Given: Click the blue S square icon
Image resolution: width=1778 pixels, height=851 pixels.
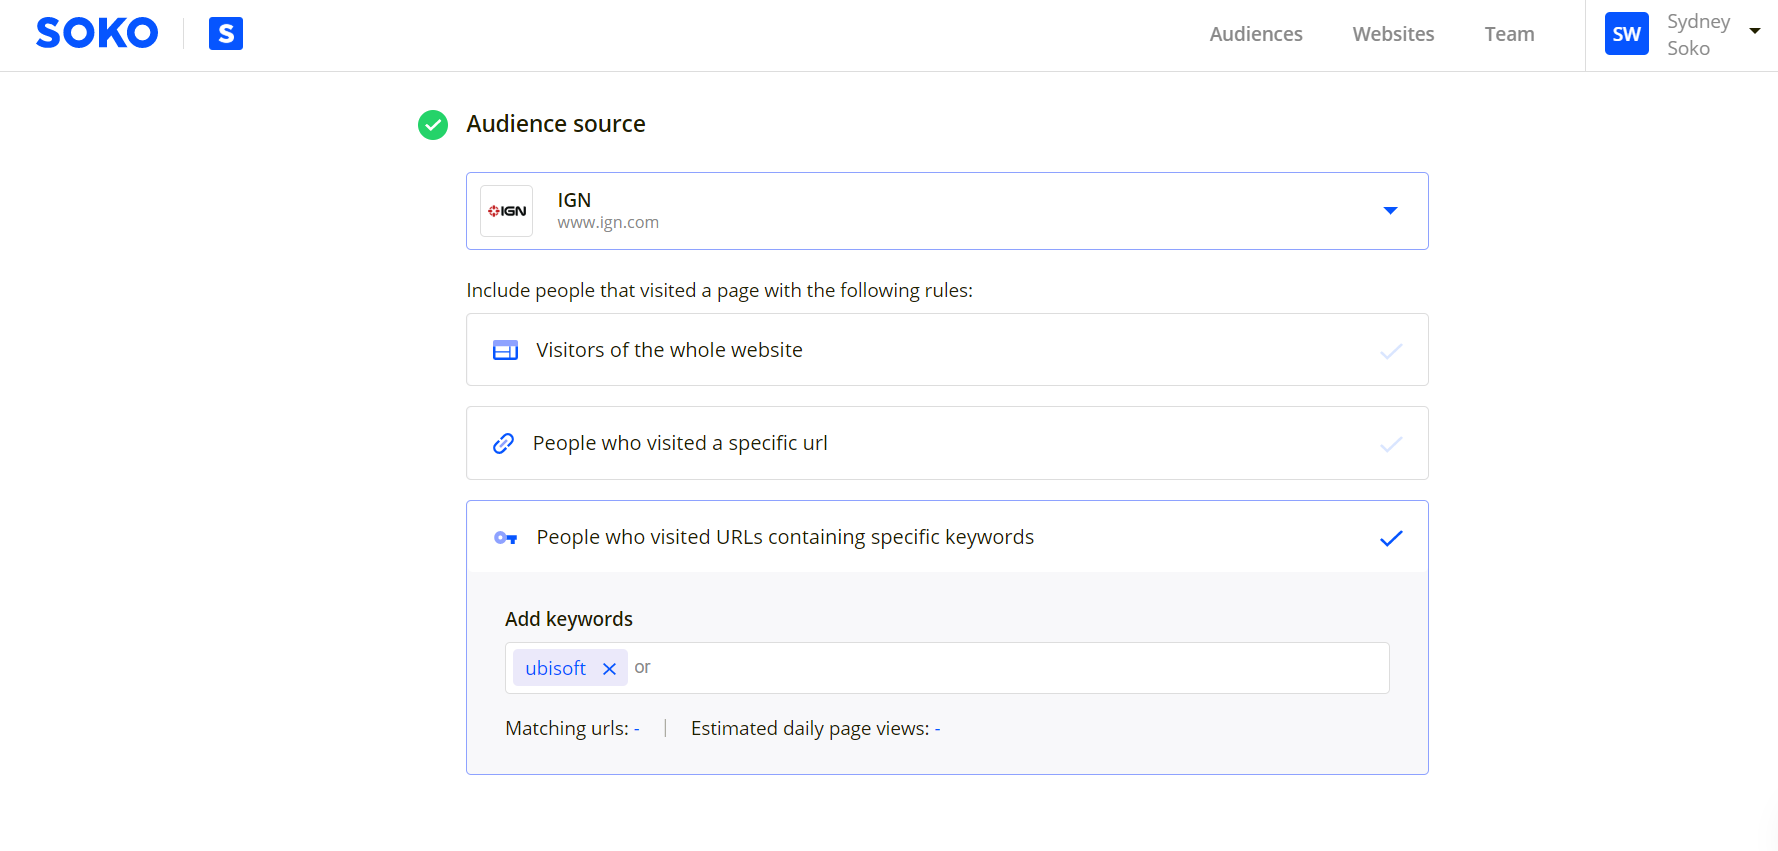Looking at the screenshot, I should click(226, 34).
